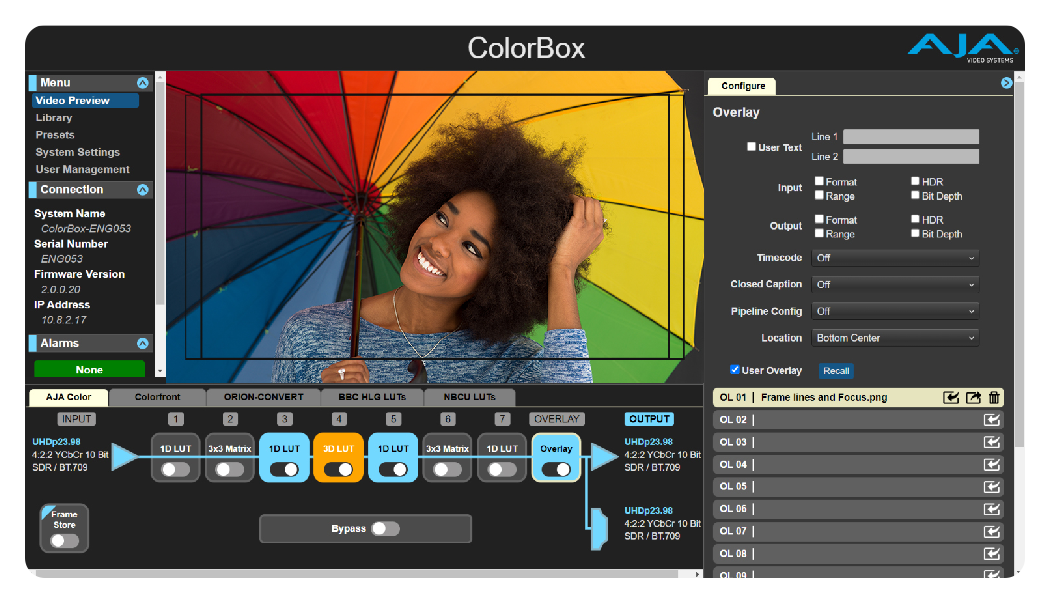Check Output Bit Depth checkbox

pyautogui.click(x=915, y=233)
